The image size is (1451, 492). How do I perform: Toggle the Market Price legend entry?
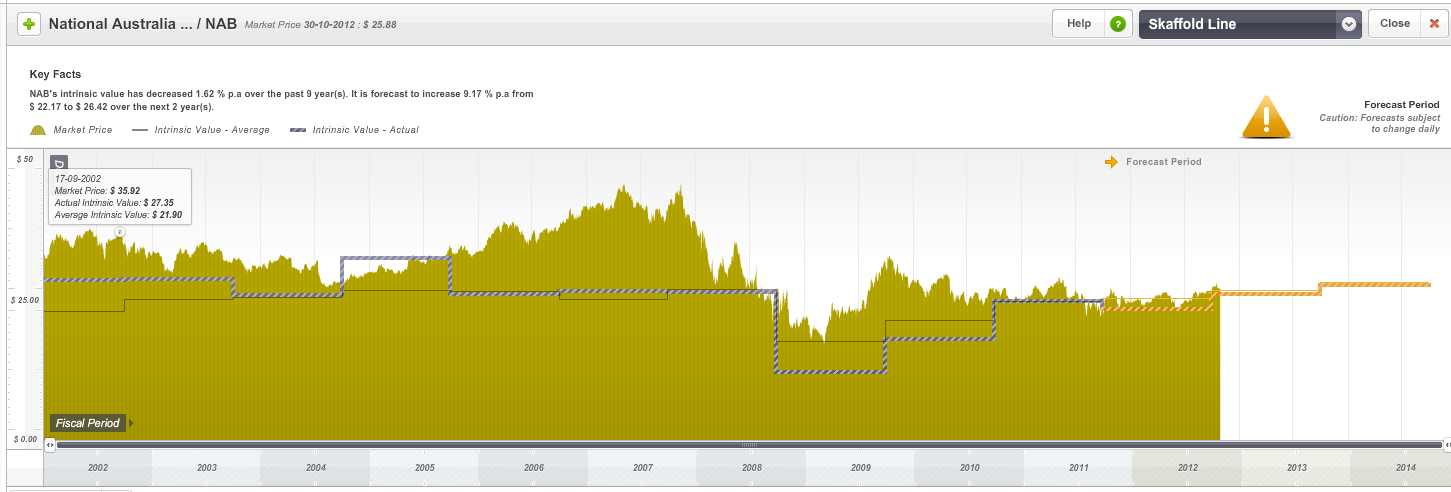pos(72,130)
